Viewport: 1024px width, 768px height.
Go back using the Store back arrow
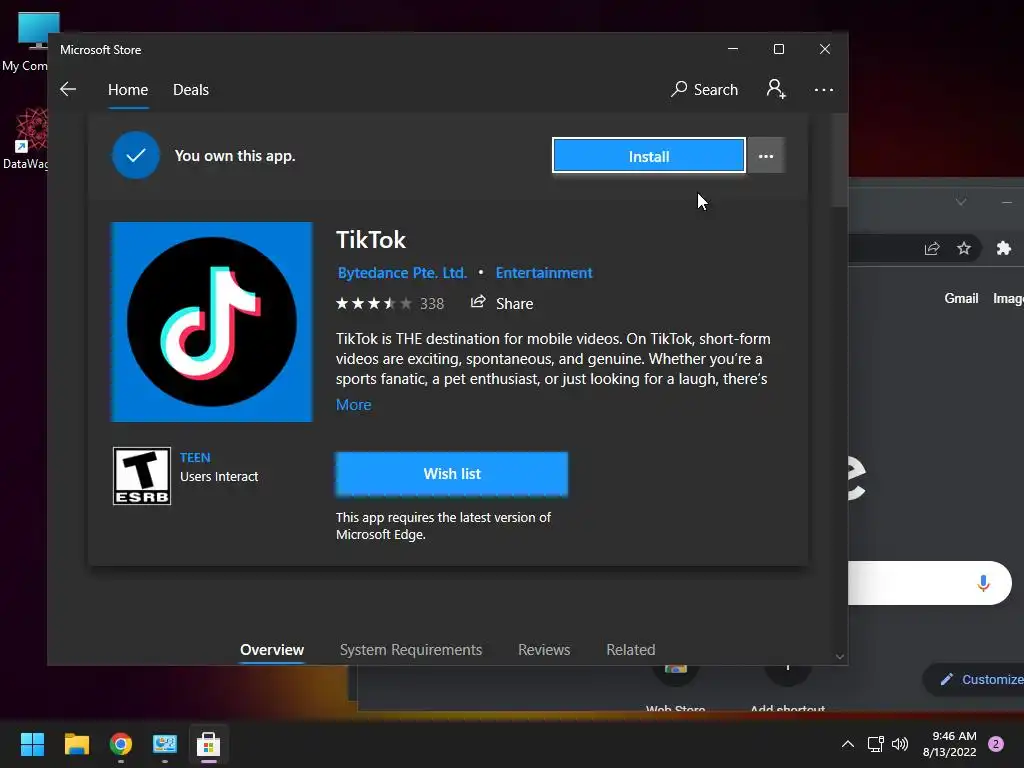tap(68, 89)
